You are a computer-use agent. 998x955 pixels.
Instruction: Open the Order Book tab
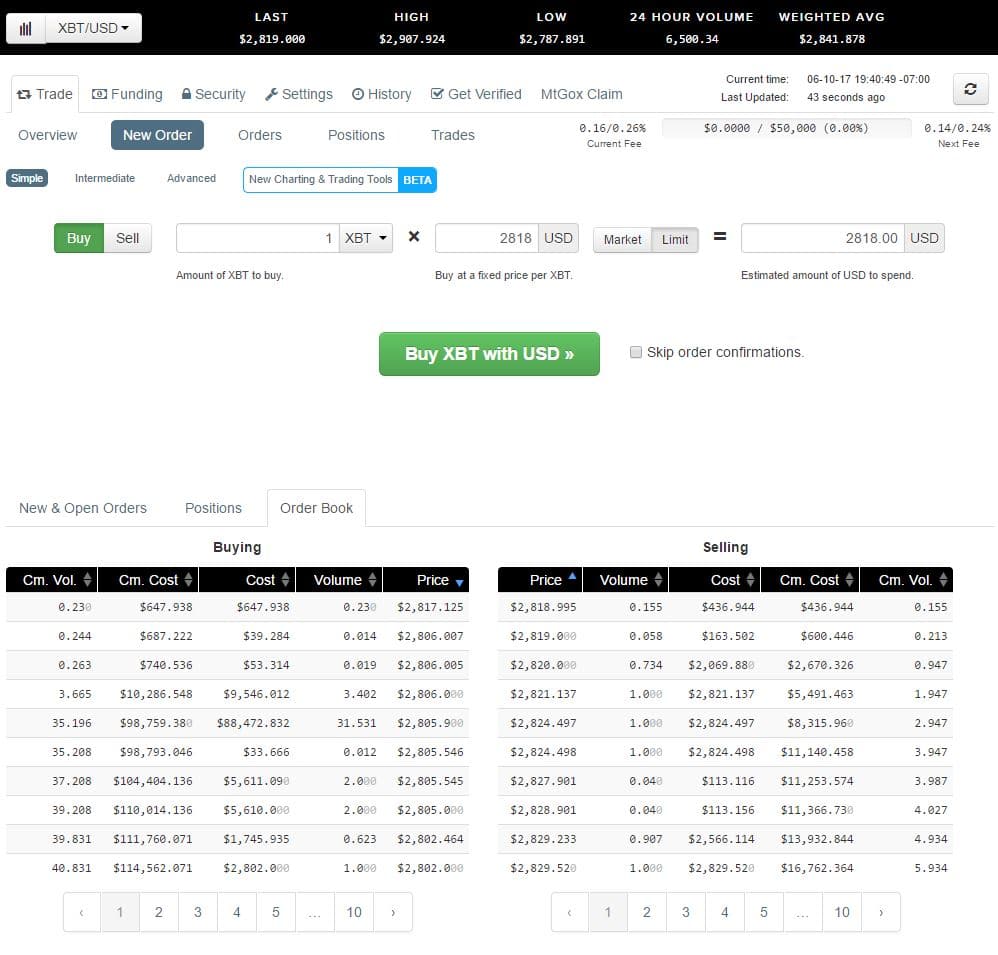pyautogui.click(x=316, y=508)
